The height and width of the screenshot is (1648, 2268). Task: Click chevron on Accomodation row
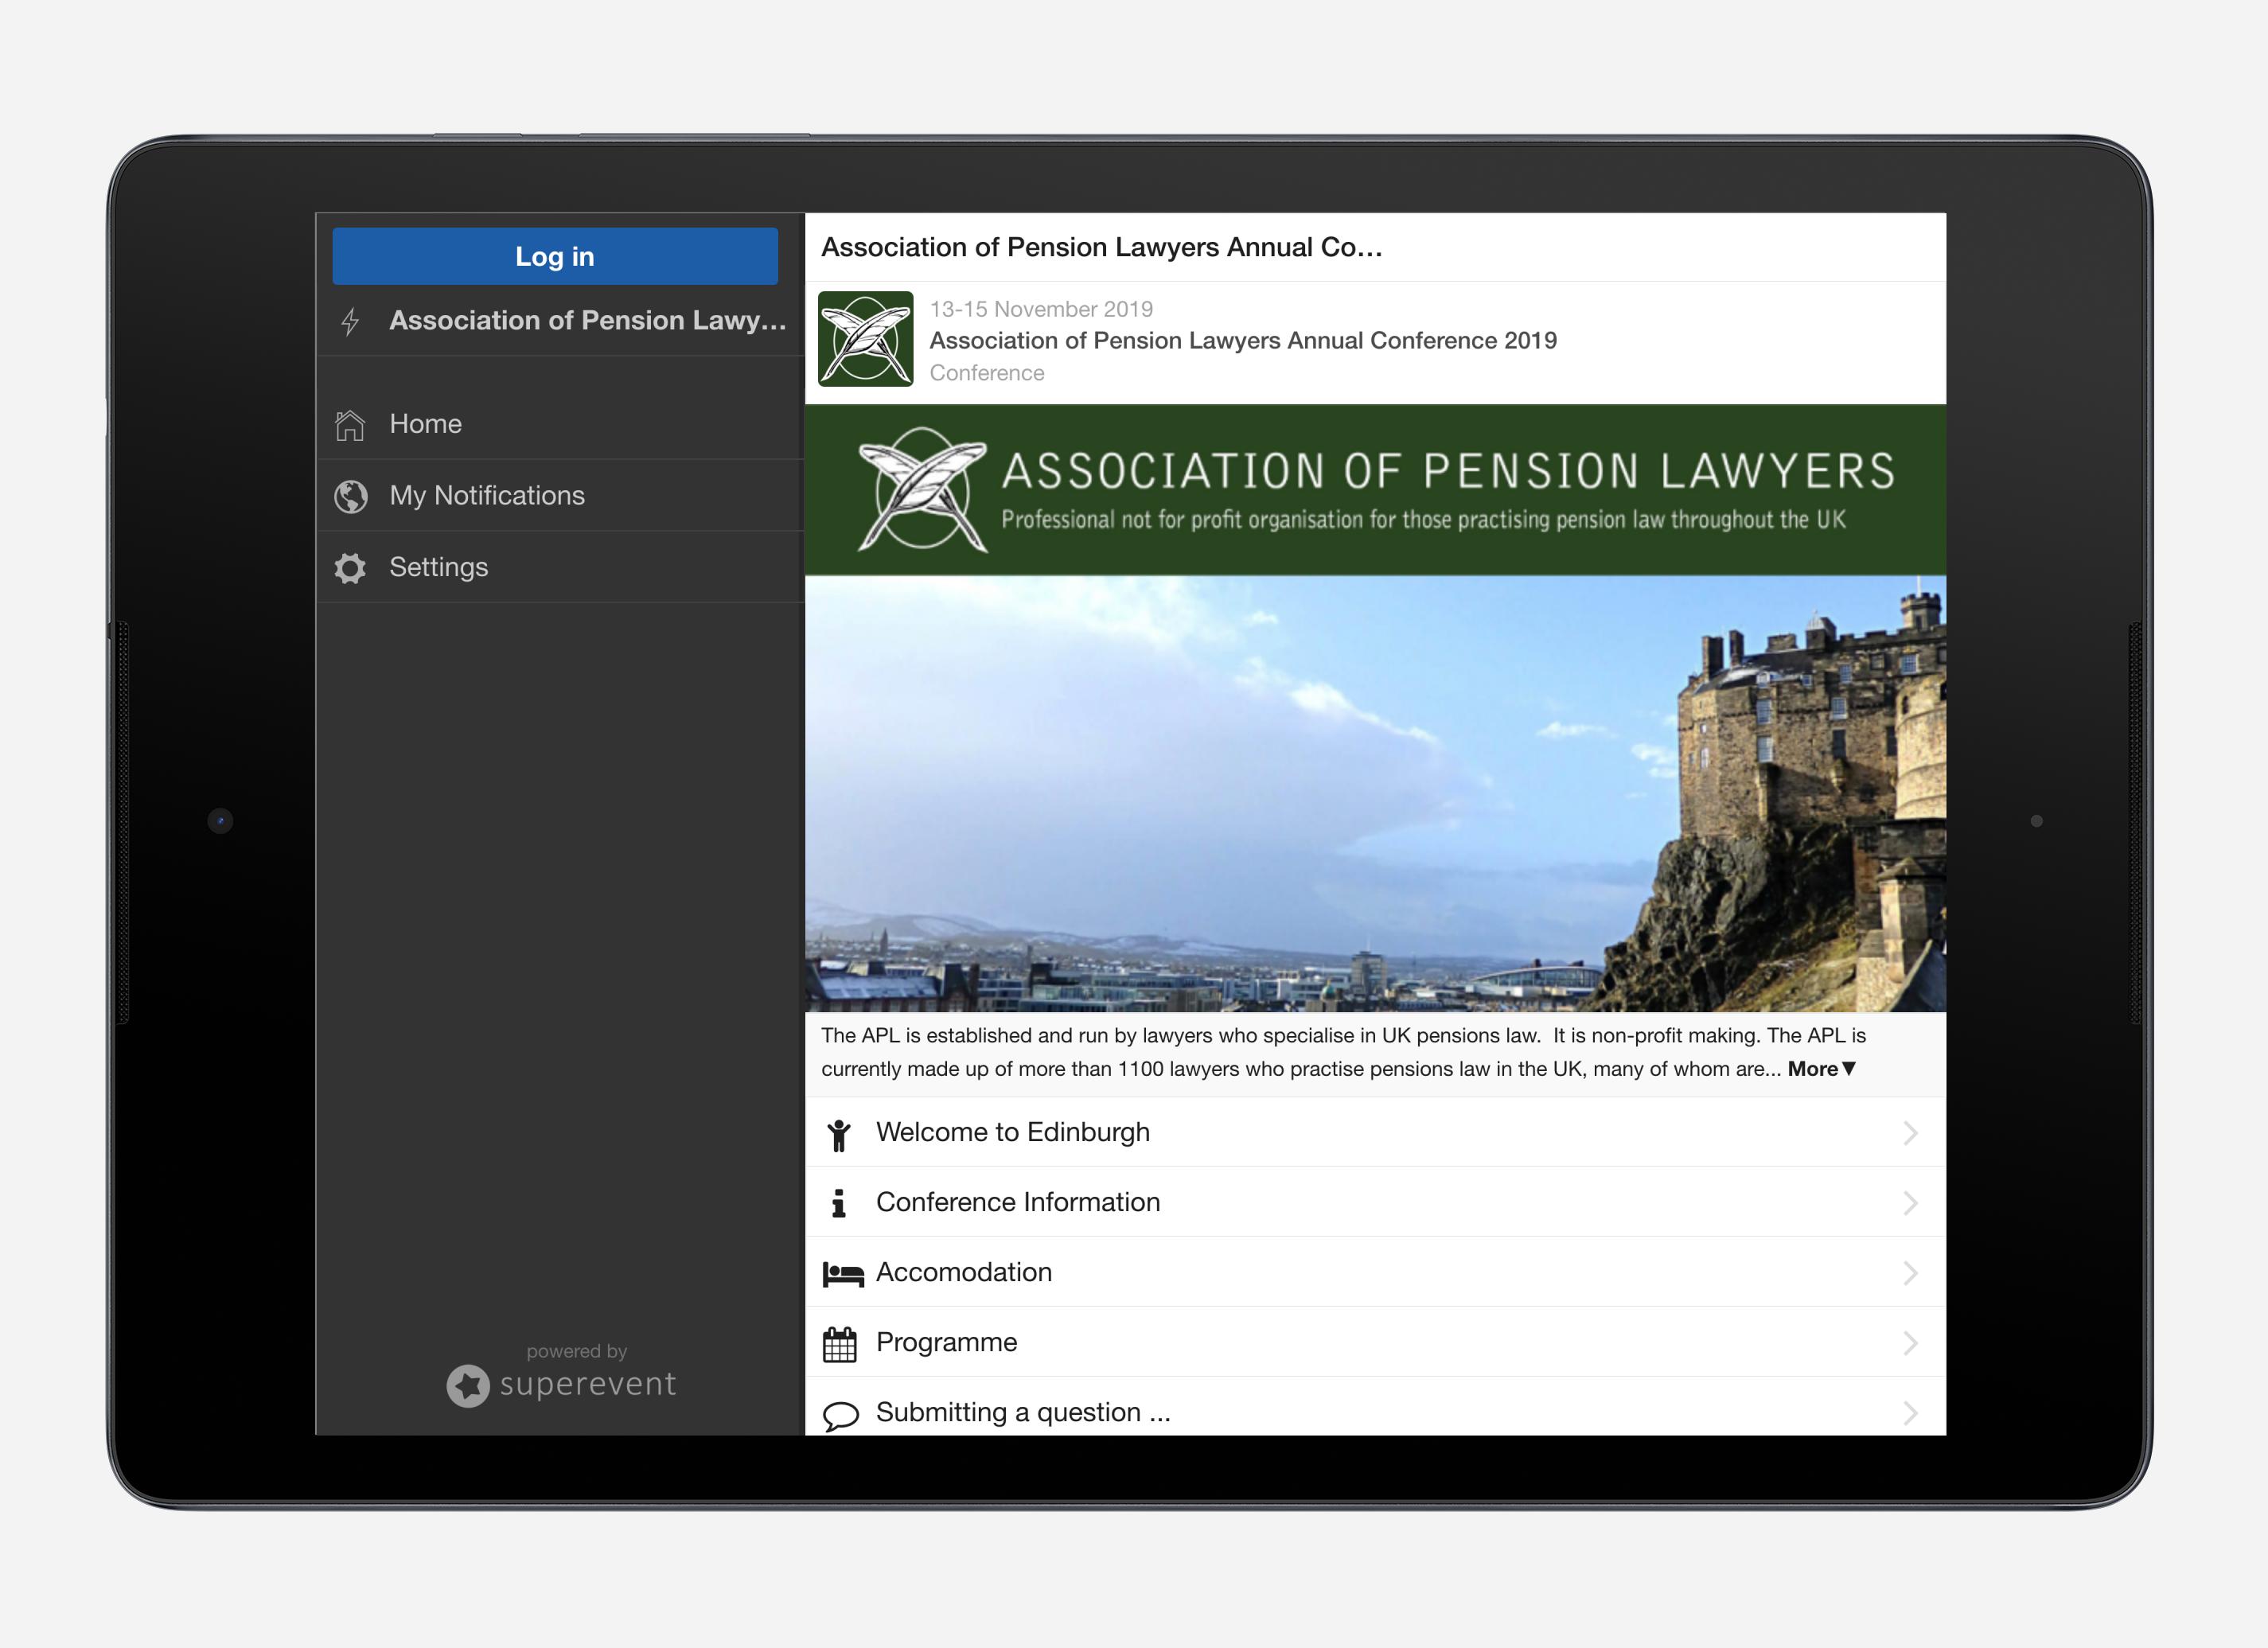click(1910, 1273)
